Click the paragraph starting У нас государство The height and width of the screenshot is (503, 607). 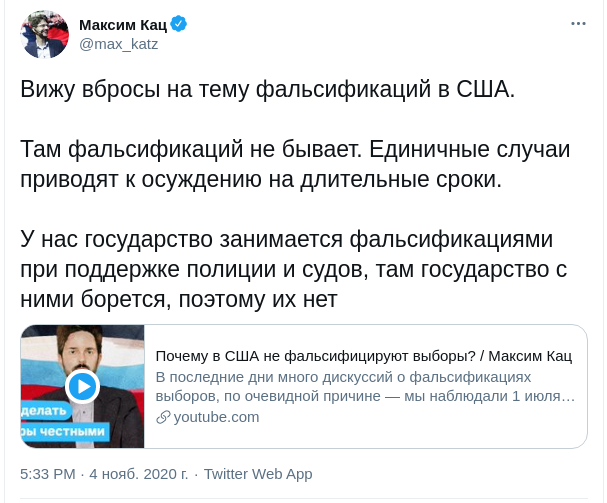point(293,269)
